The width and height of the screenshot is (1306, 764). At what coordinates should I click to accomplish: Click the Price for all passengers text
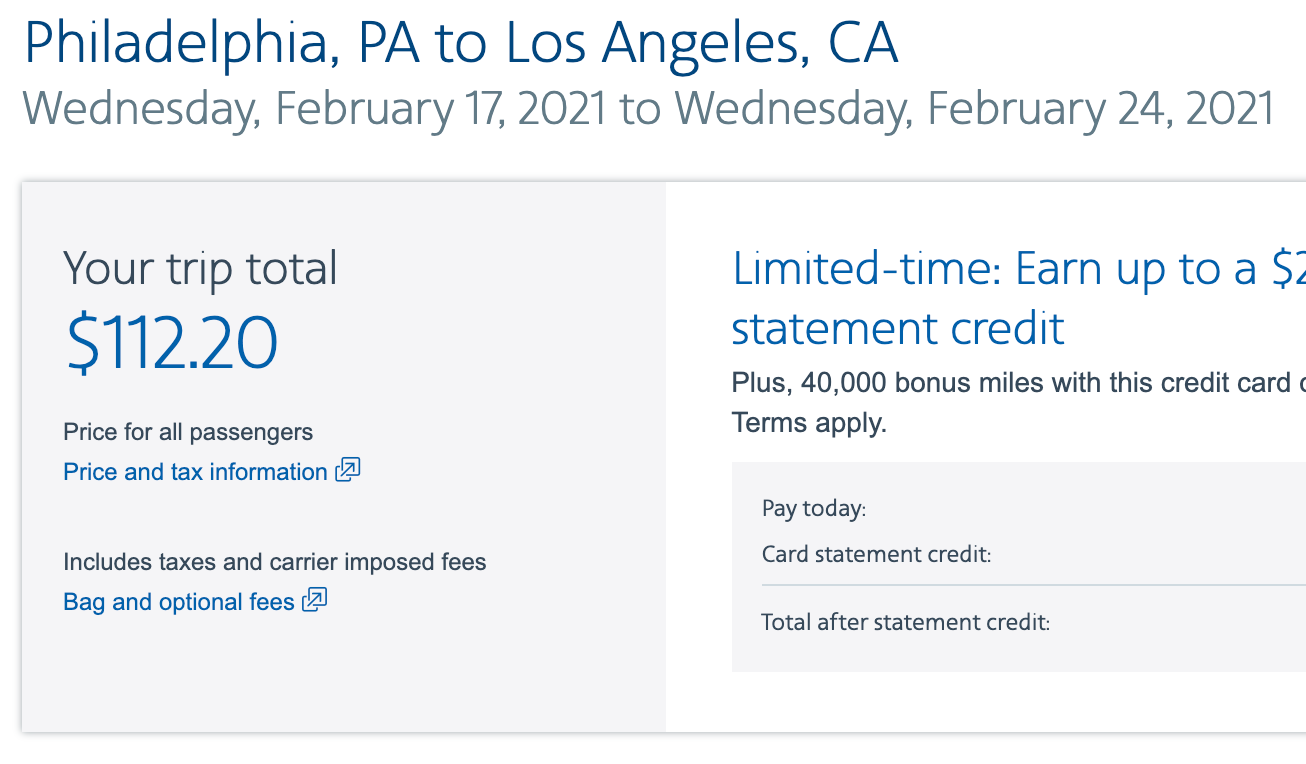point(188,432)
